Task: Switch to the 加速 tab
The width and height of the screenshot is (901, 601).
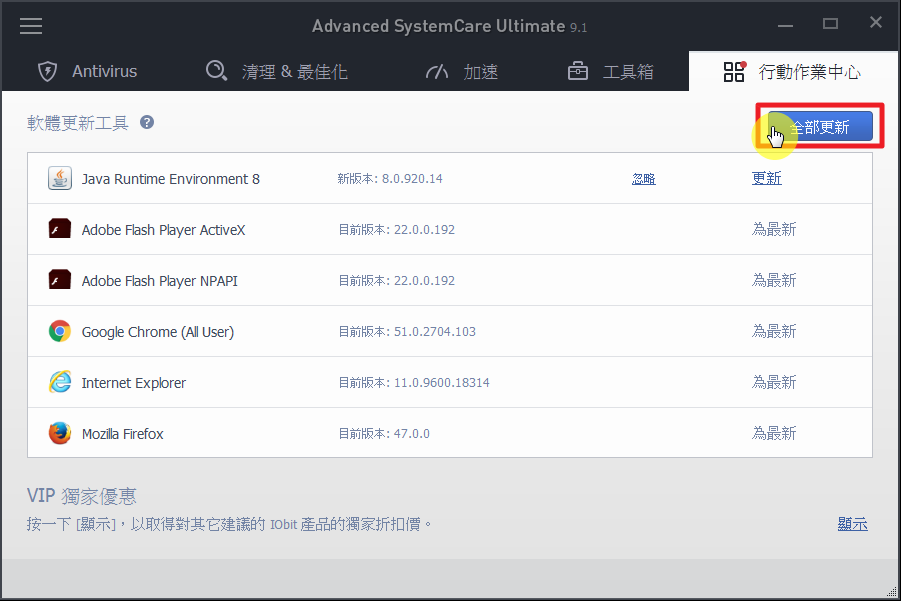Action: pyautogui.click(x=461, y=72)
